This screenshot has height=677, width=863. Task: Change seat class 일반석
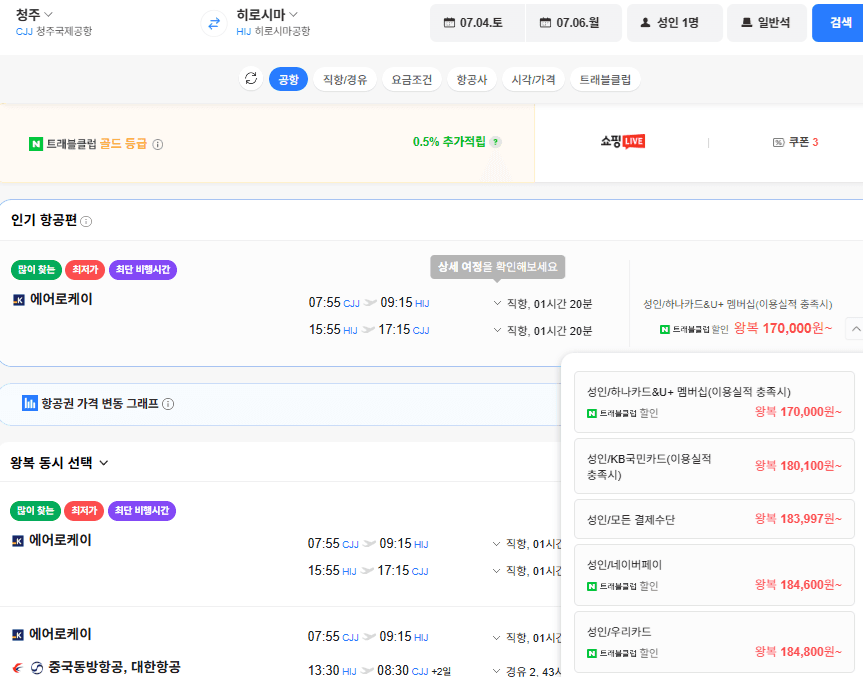[x=767, y=23]
